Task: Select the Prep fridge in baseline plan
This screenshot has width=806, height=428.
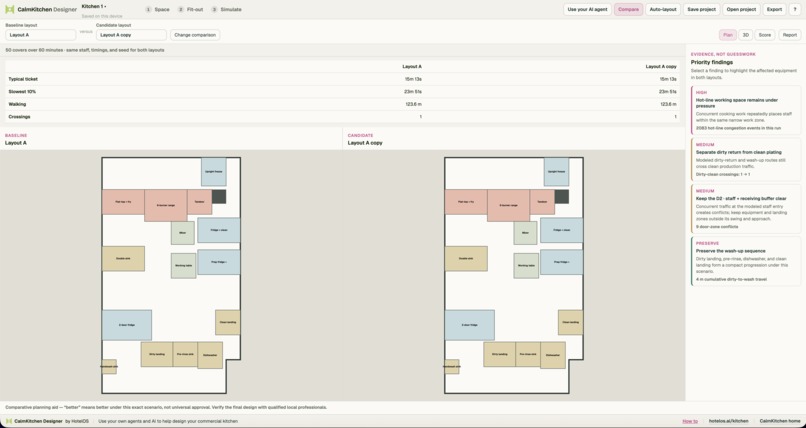Action: (219, 262)
